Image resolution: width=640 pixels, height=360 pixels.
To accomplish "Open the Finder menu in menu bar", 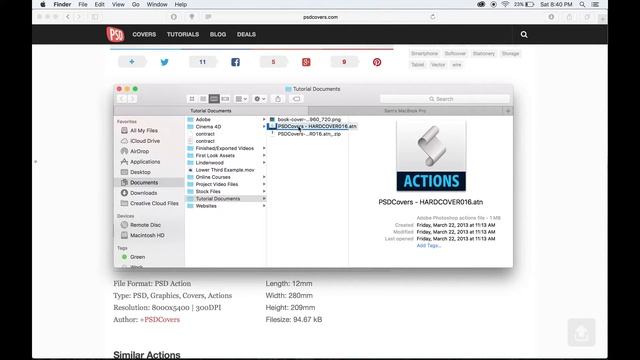I will [x=62, y=4].
